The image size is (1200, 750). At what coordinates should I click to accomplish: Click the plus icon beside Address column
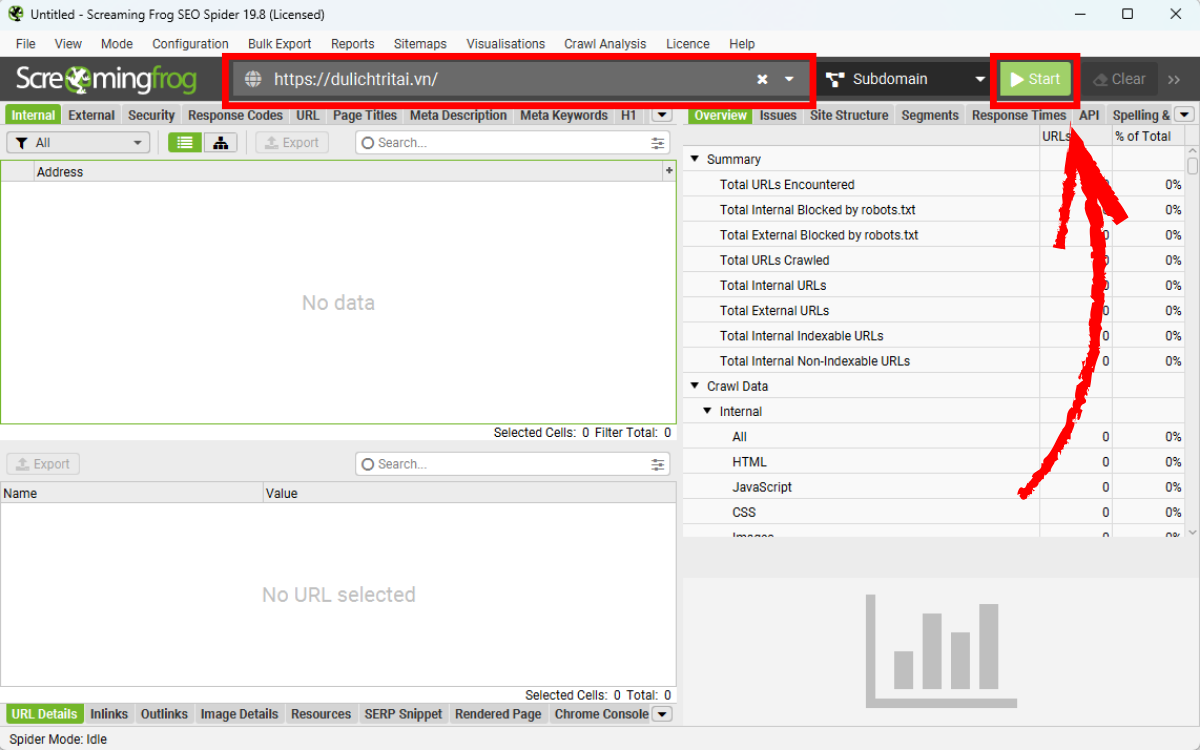669,172
